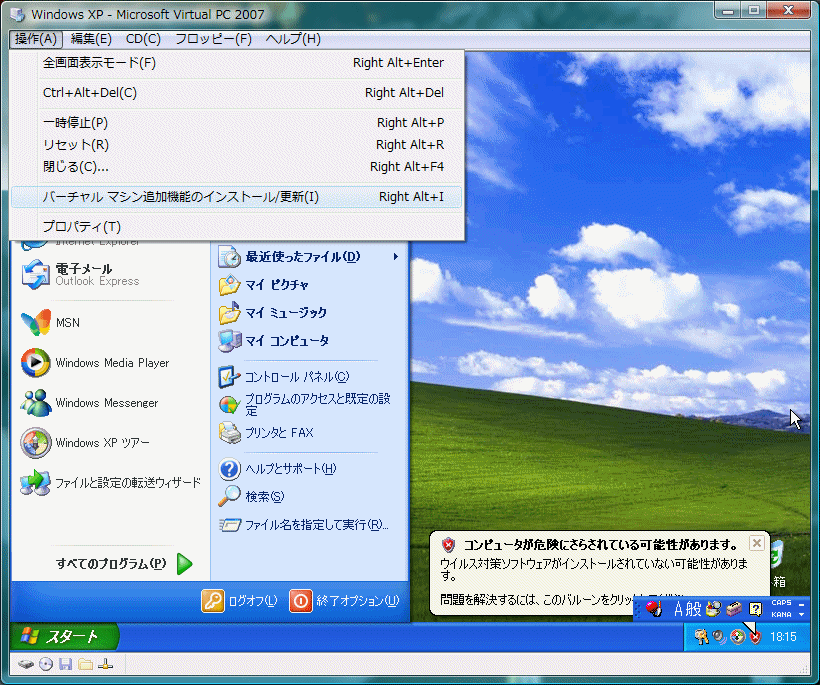Click the red security shield tray icon
Viewport: 820px width, 685px height.
click(755, 637)
